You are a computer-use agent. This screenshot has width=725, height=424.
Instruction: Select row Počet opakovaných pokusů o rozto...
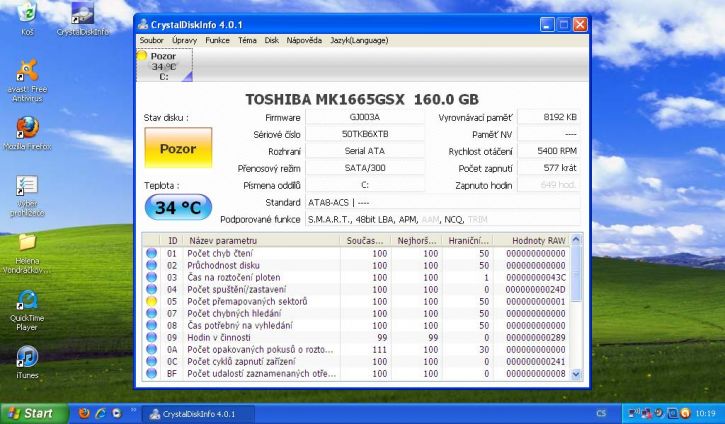(x=356, y=350)
